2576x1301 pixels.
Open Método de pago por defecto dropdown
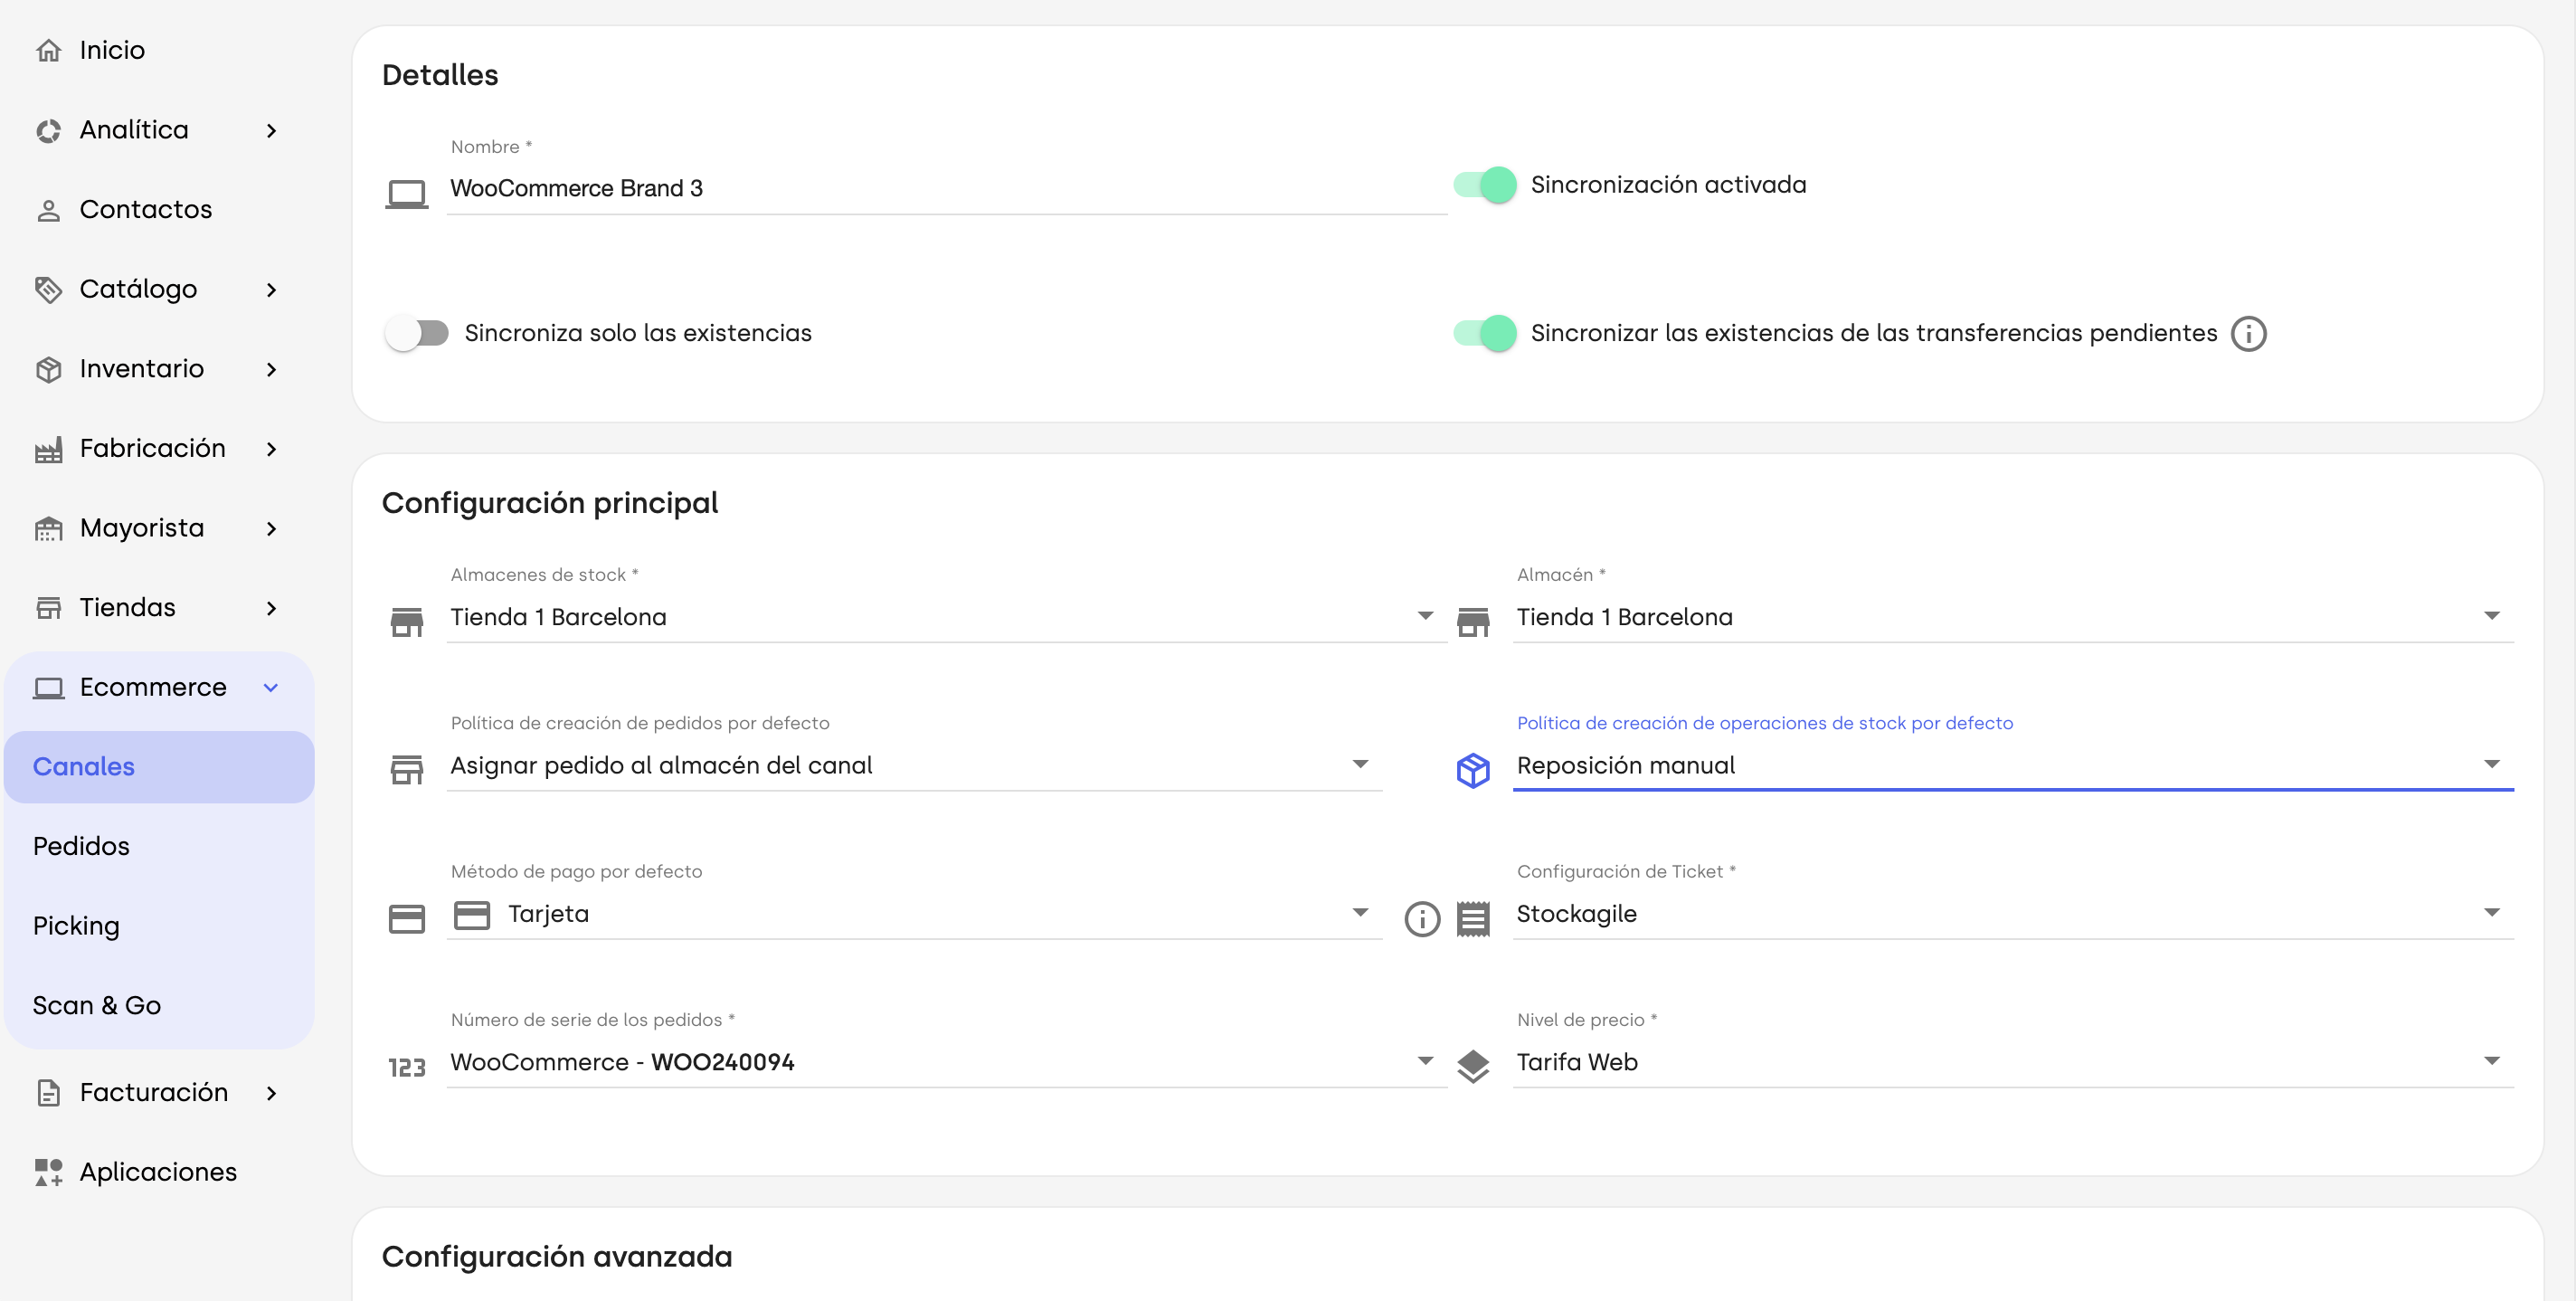point(914,913)
